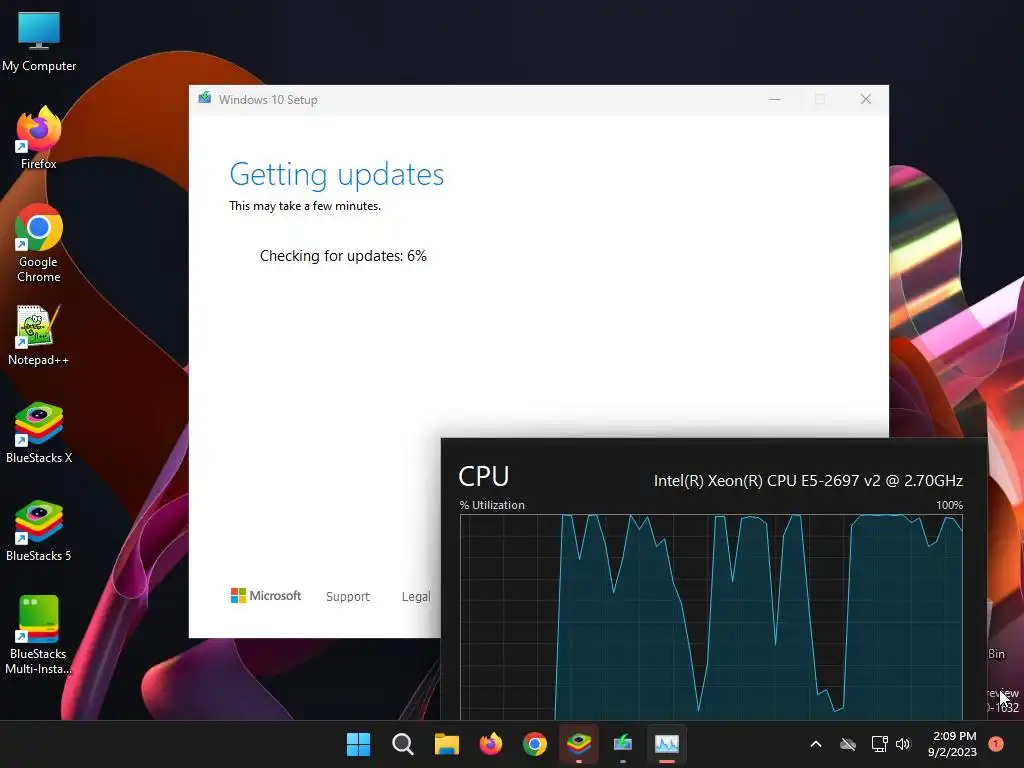This screenshot has height=768, width=1024.
Task: Click 'This may take a few minutes.' text
Action: [x=304, y=206]
